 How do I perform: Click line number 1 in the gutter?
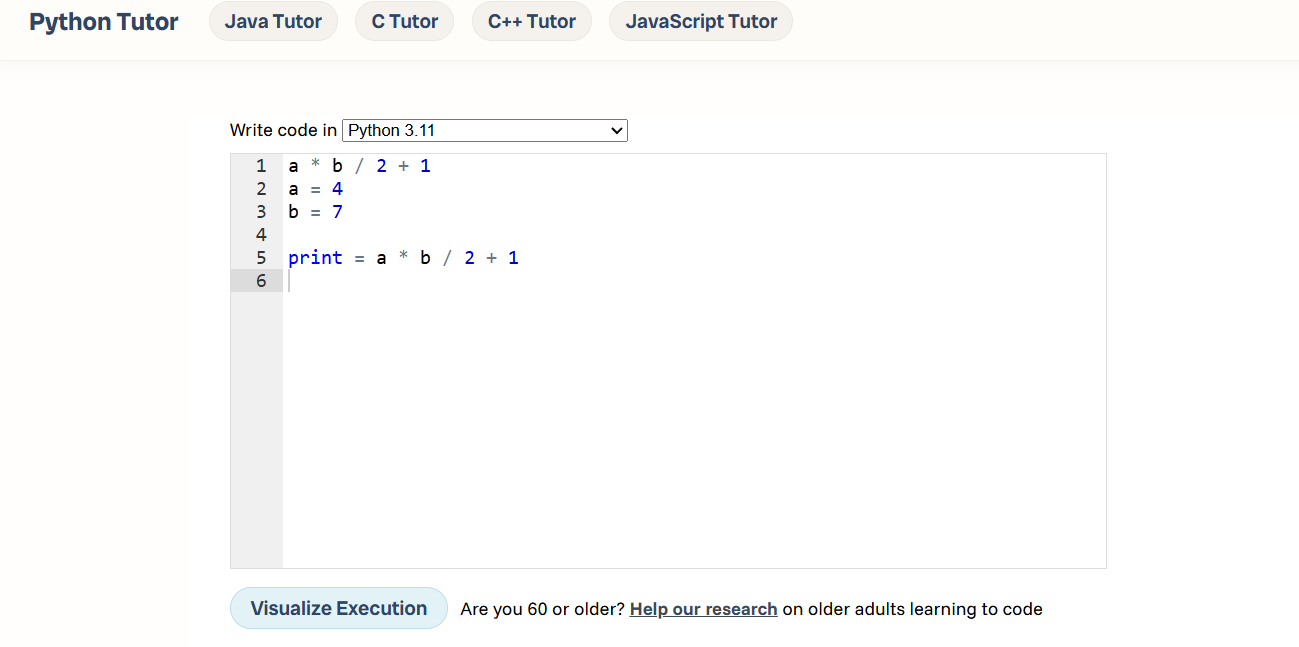[x=261, y=166]
